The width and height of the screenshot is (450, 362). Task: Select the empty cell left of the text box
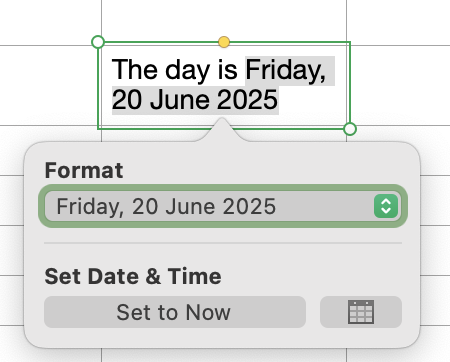click(51, 85)
